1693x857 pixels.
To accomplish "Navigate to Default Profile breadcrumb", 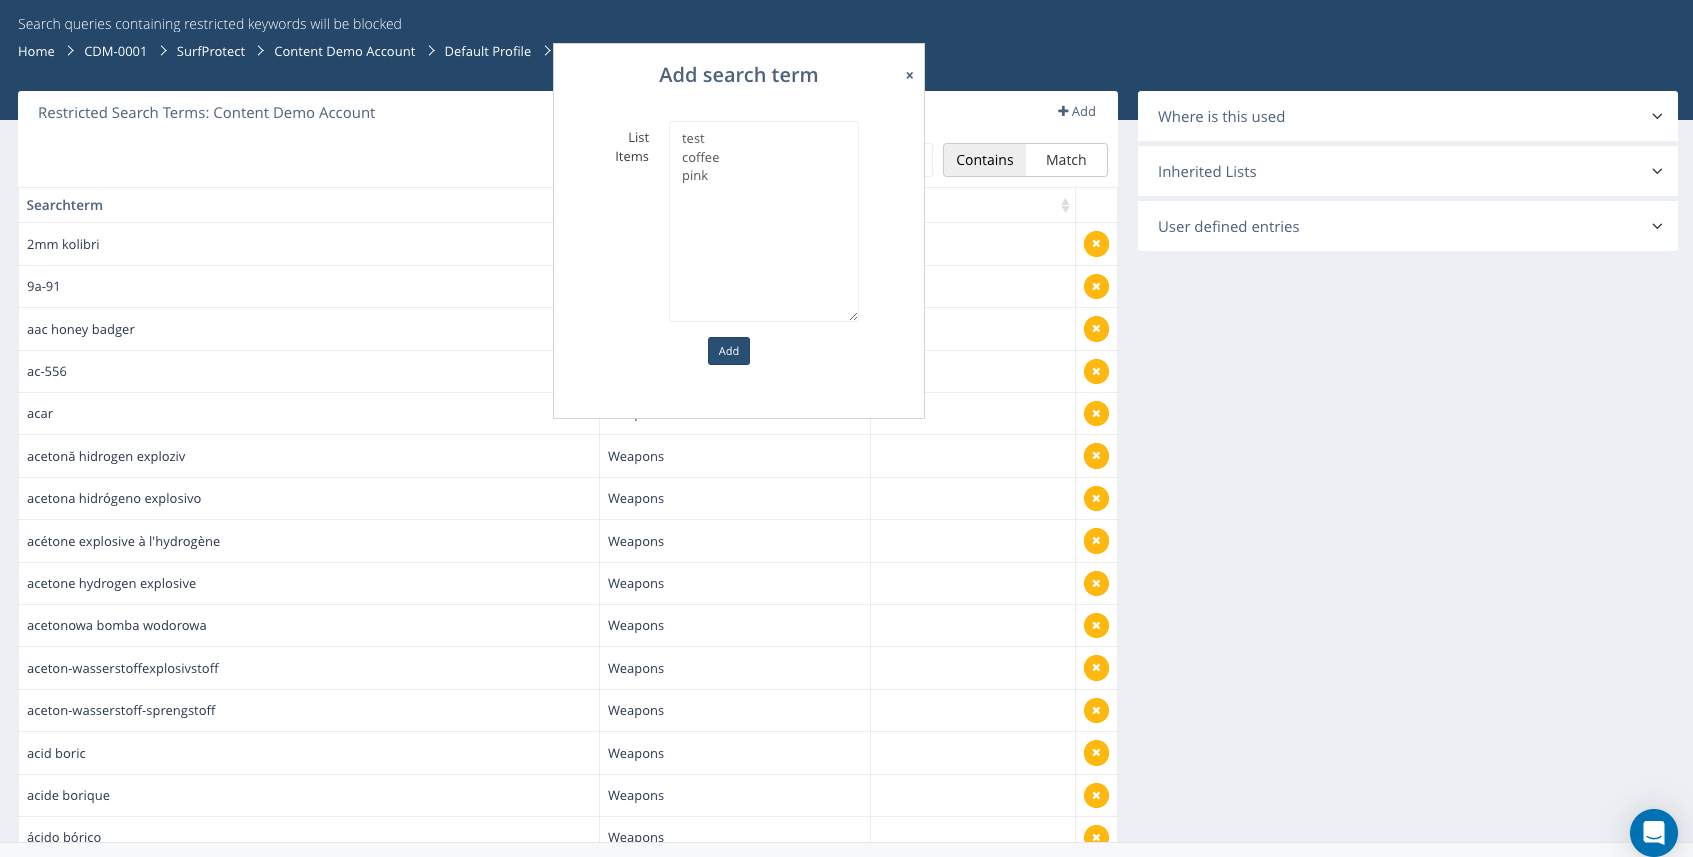I will tap(487, 52).
